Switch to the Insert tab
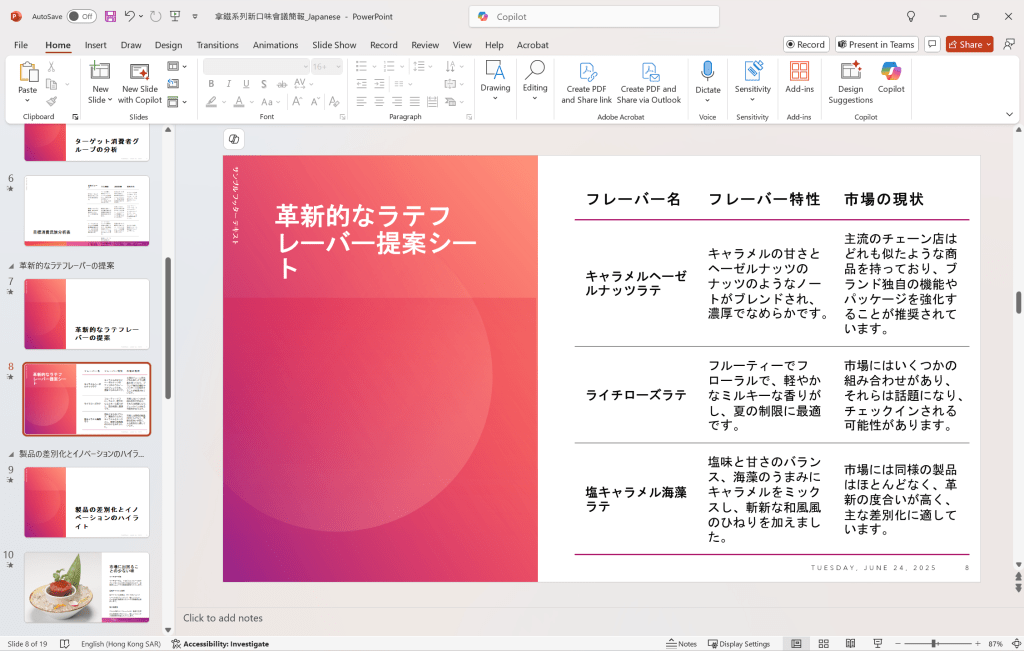 pos(95,45)
